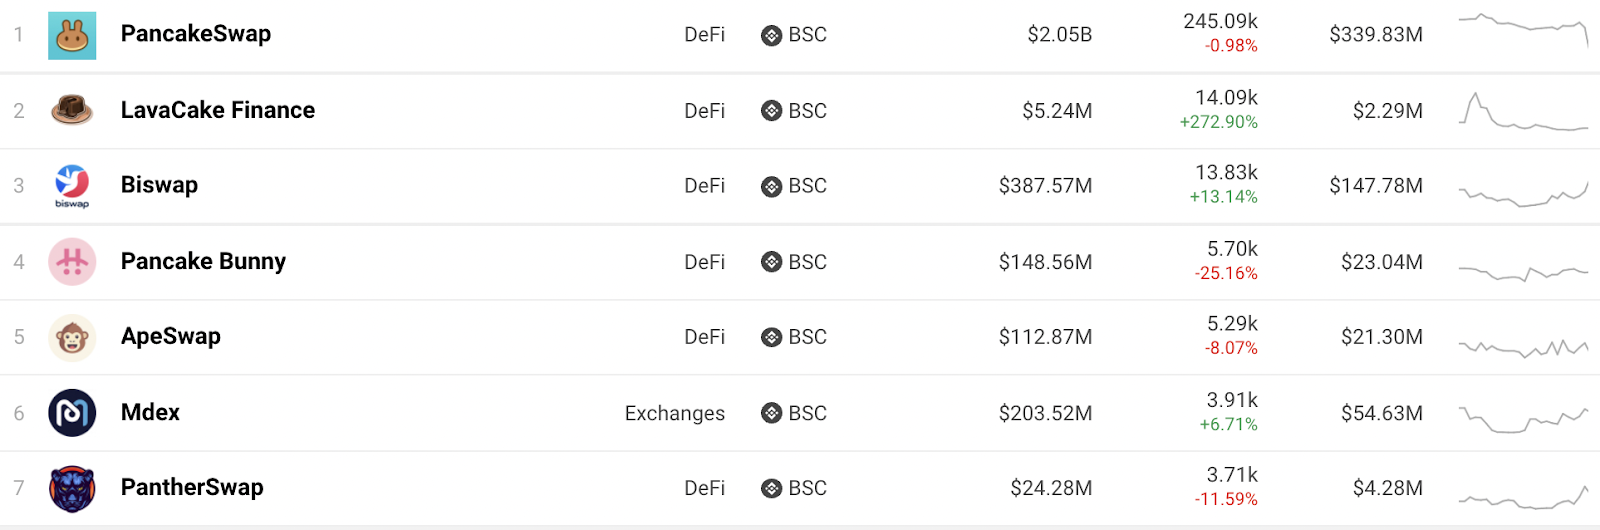1600x530 pixels.
Task: Open the LavaCake Finance name link
Action: 218,110
